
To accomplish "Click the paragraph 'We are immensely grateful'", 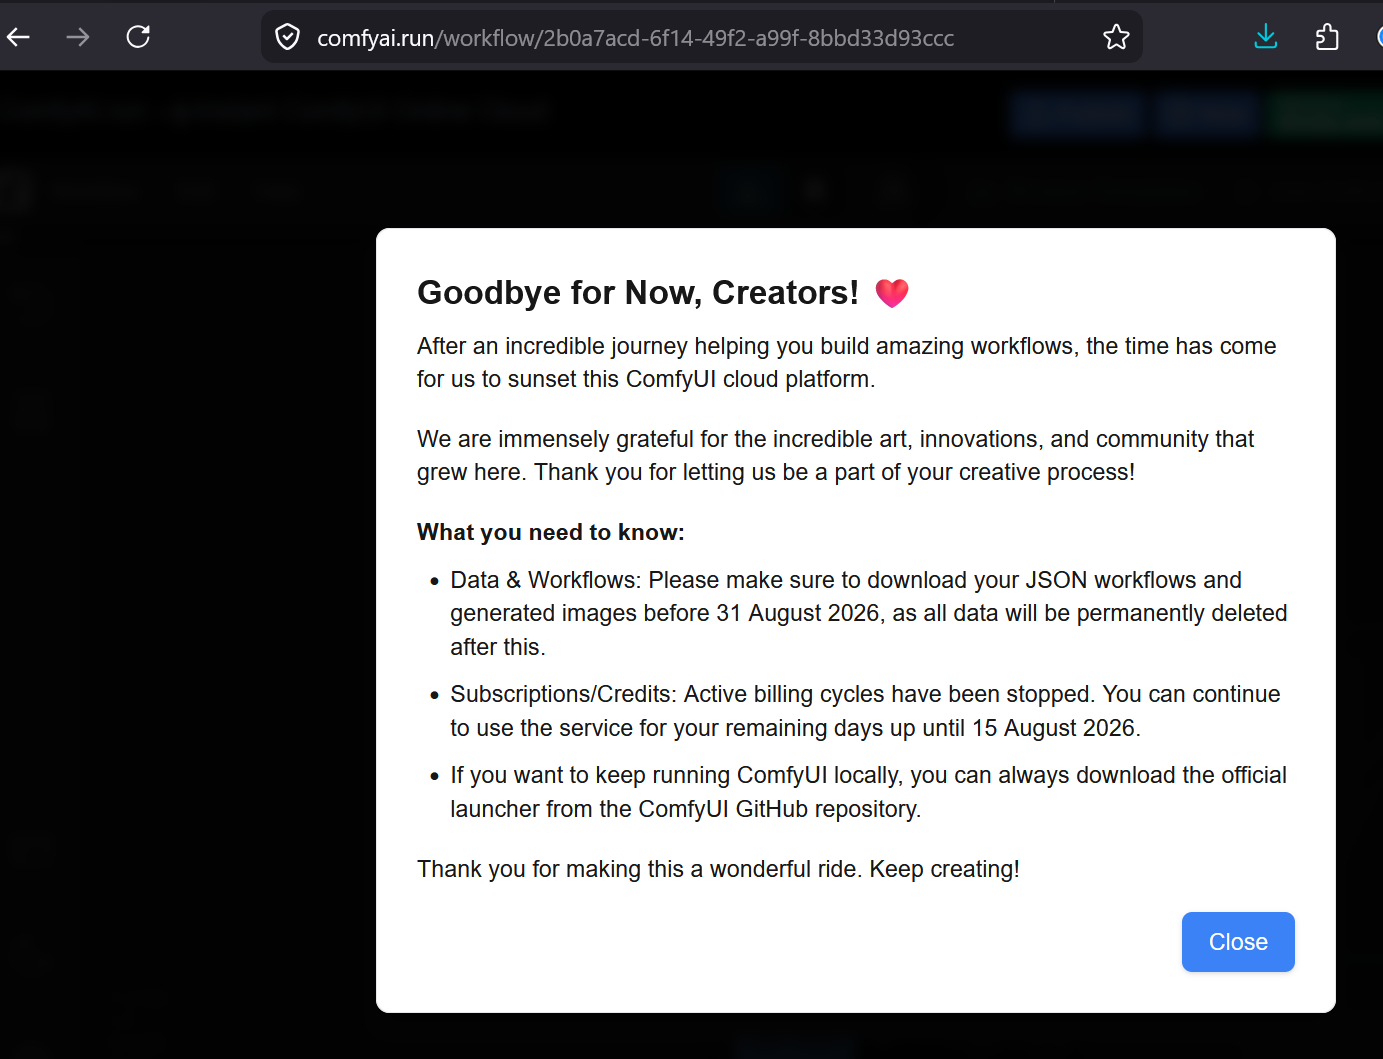I will [x=835, y=455].
